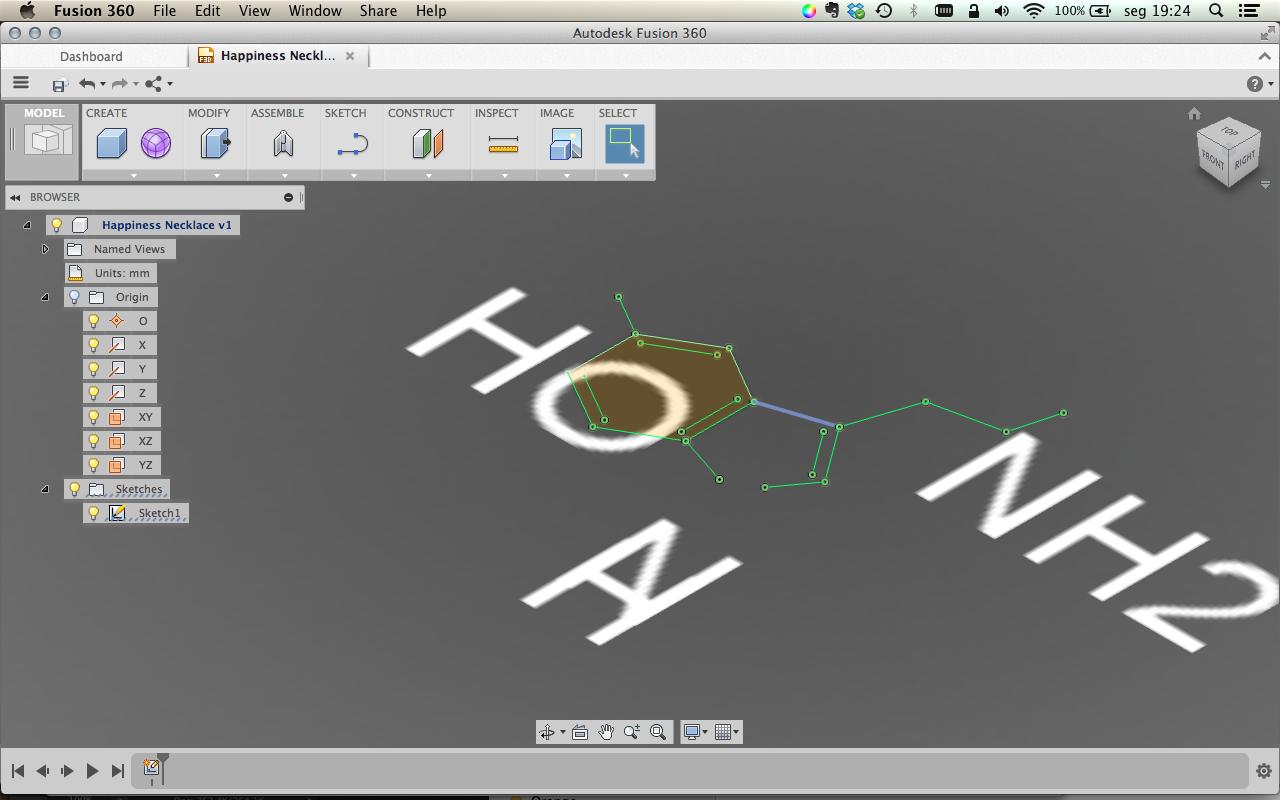
Task: Select the Orbit navigation tool
Action: 547,732
